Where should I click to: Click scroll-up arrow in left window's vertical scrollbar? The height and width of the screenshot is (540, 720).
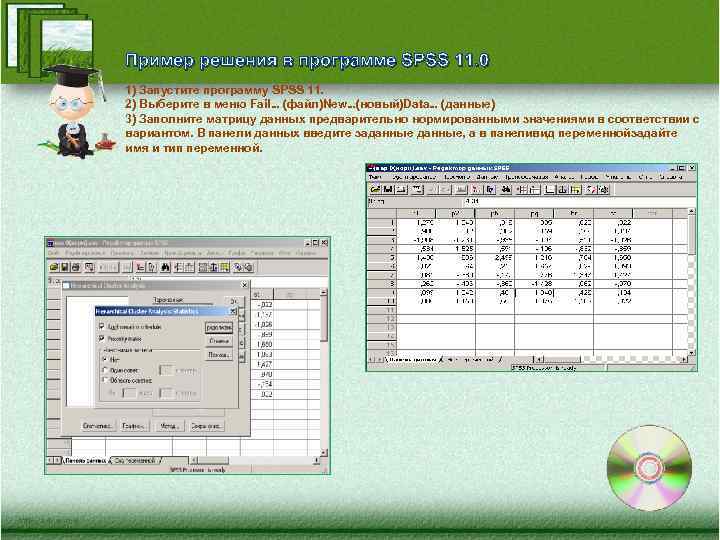pyautogui.click(x=324, y=292)
